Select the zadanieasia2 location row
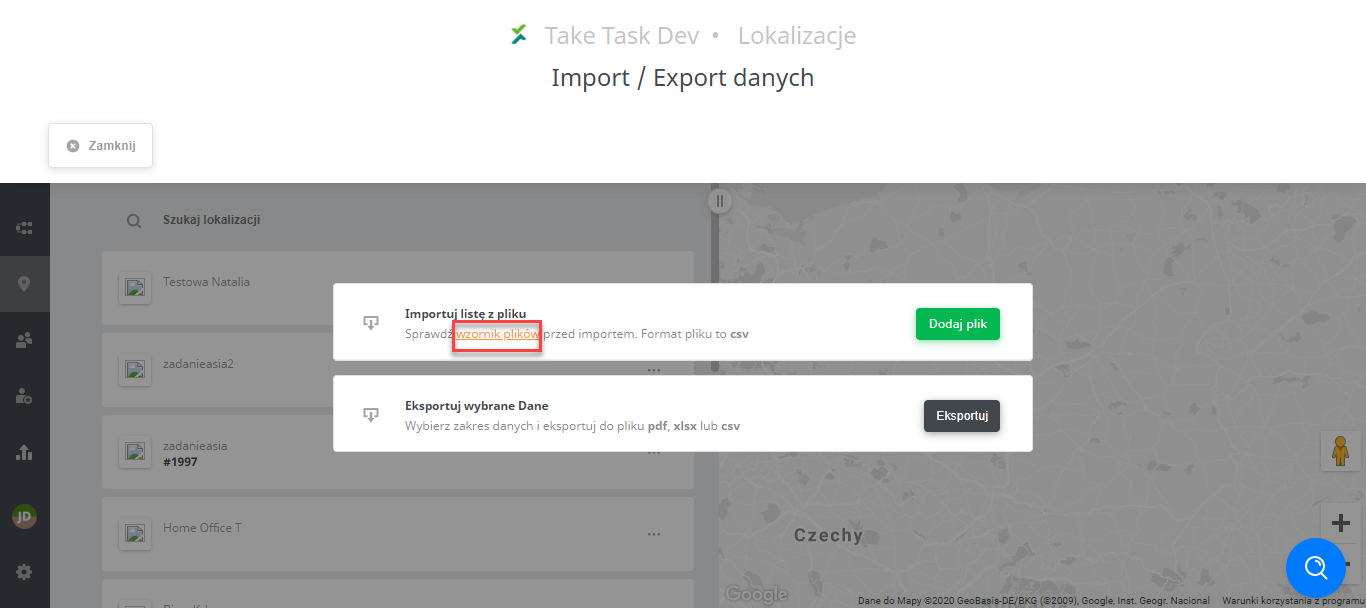 coord(398,369)
